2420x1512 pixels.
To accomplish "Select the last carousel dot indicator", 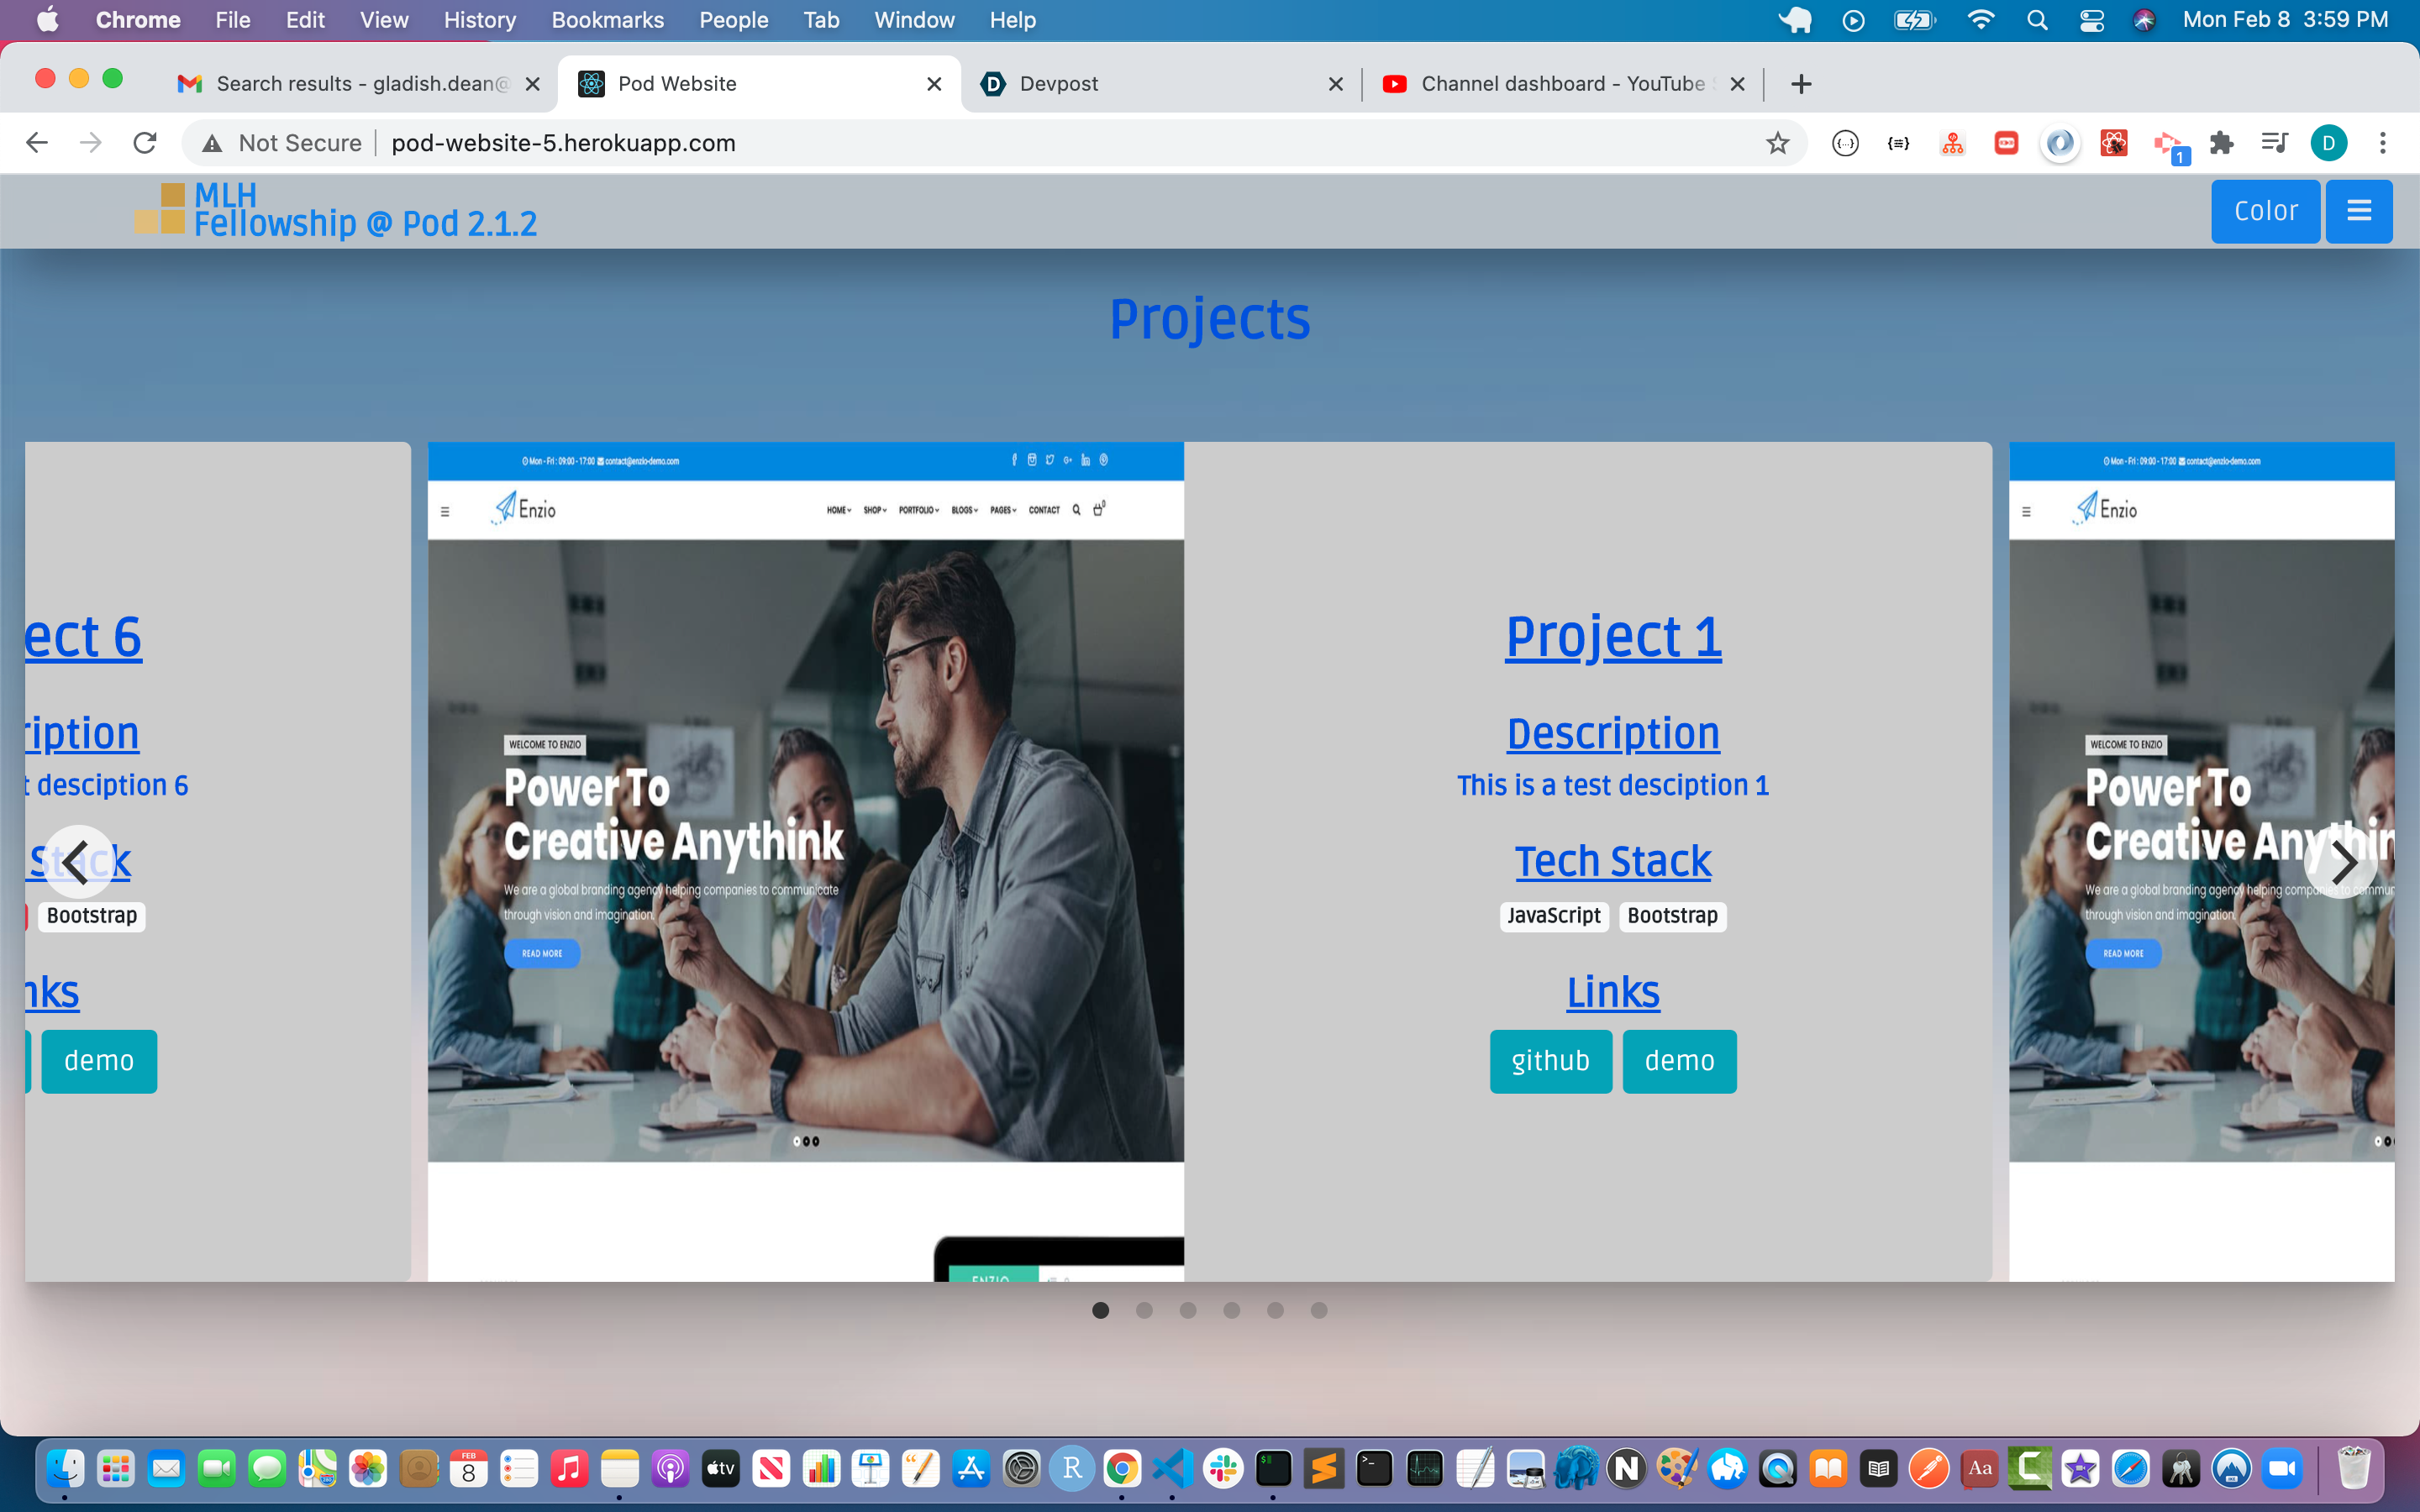I will [1319, 1310].
